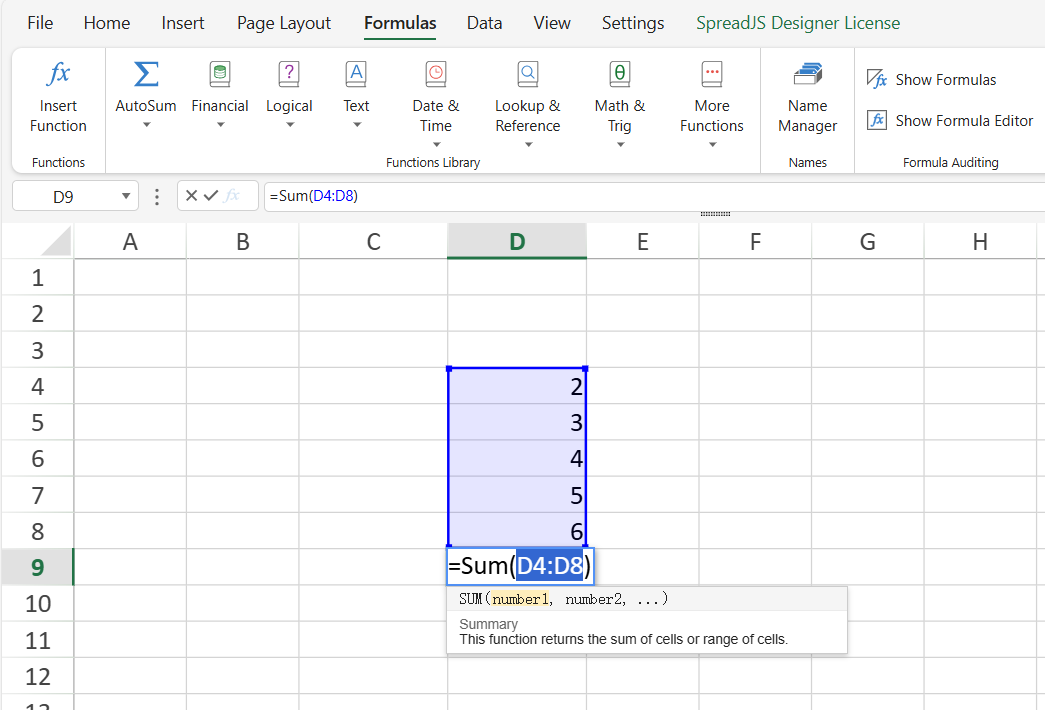Expand the Financial dropdown arrow

(220, 125)
